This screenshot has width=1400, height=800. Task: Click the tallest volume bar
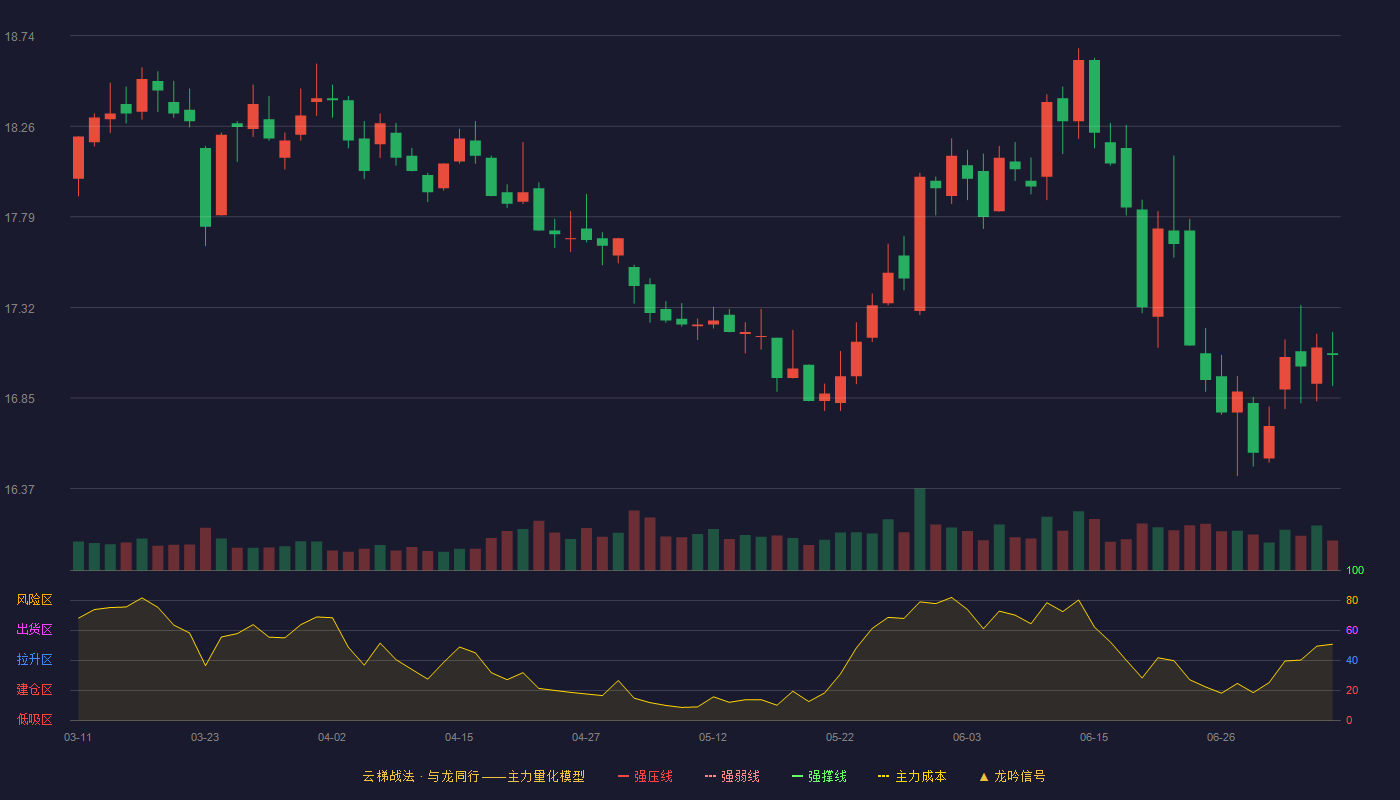click(x=920, y=529)
